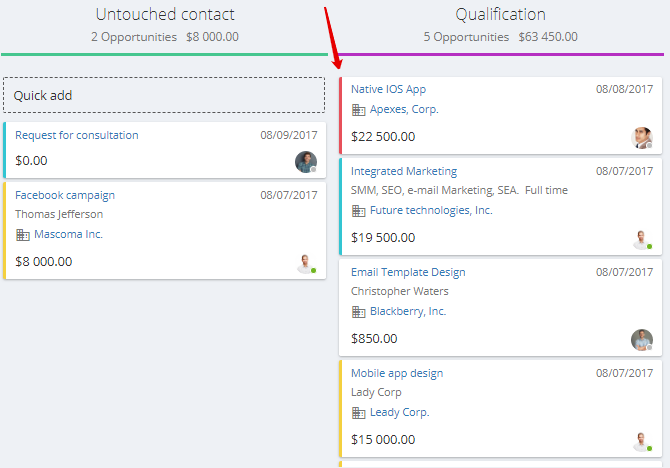Open the Mobile app design opportunity
This screenshot has width=670, height=468.
pos(397,373)
